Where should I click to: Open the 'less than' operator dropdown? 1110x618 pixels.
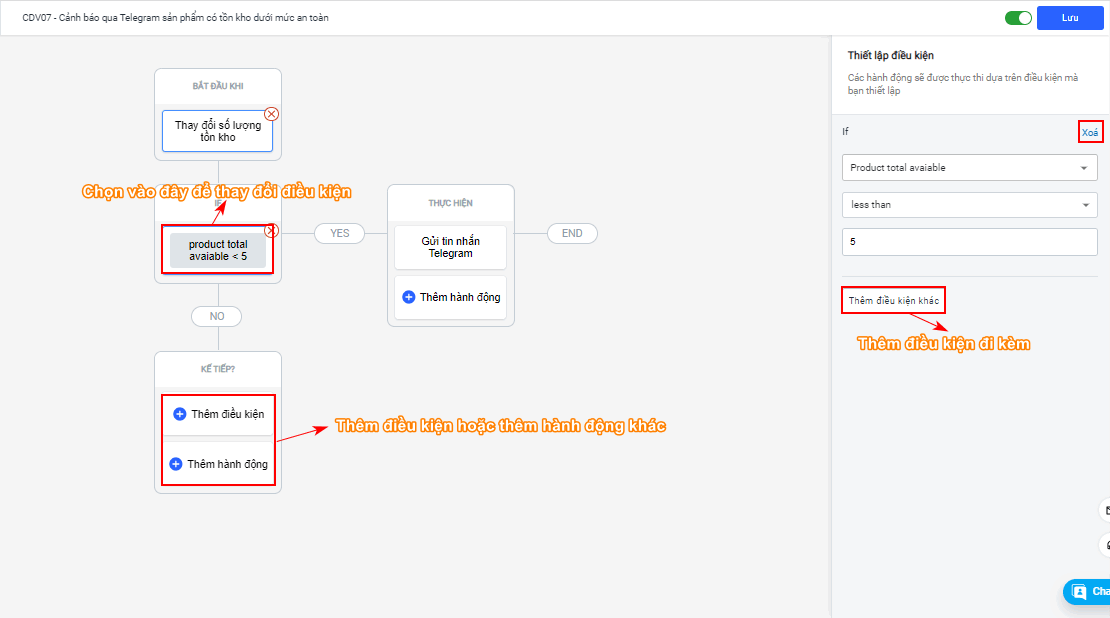pos(969,205)
